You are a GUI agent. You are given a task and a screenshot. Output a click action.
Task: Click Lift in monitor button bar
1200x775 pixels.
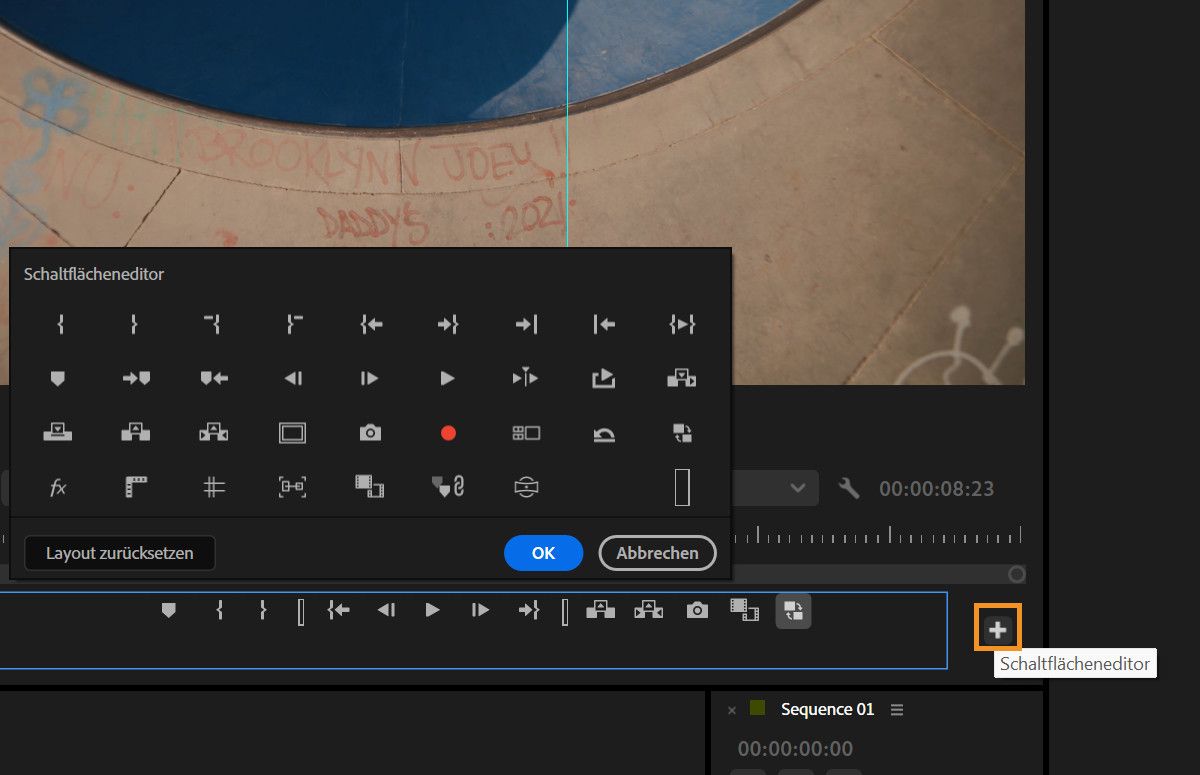[600, 609]
